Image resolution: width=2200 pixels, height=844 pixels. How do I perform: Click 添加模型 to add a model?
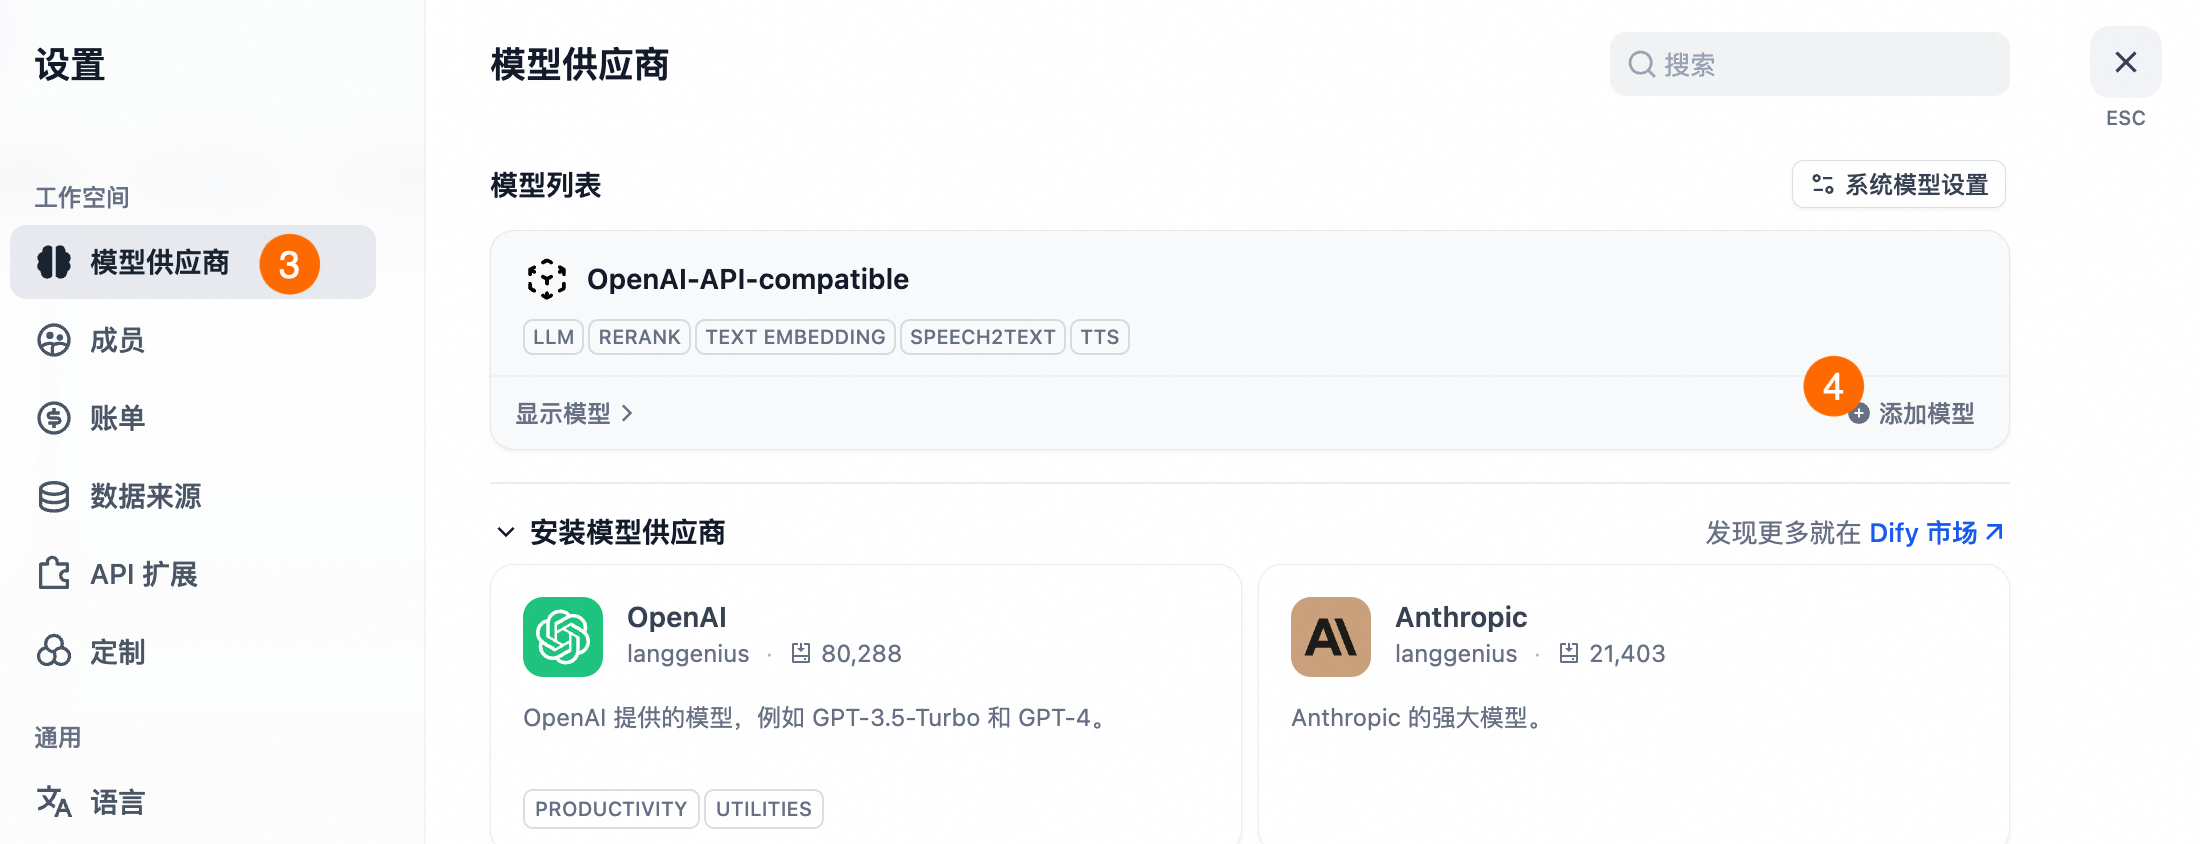(1913, 414)
